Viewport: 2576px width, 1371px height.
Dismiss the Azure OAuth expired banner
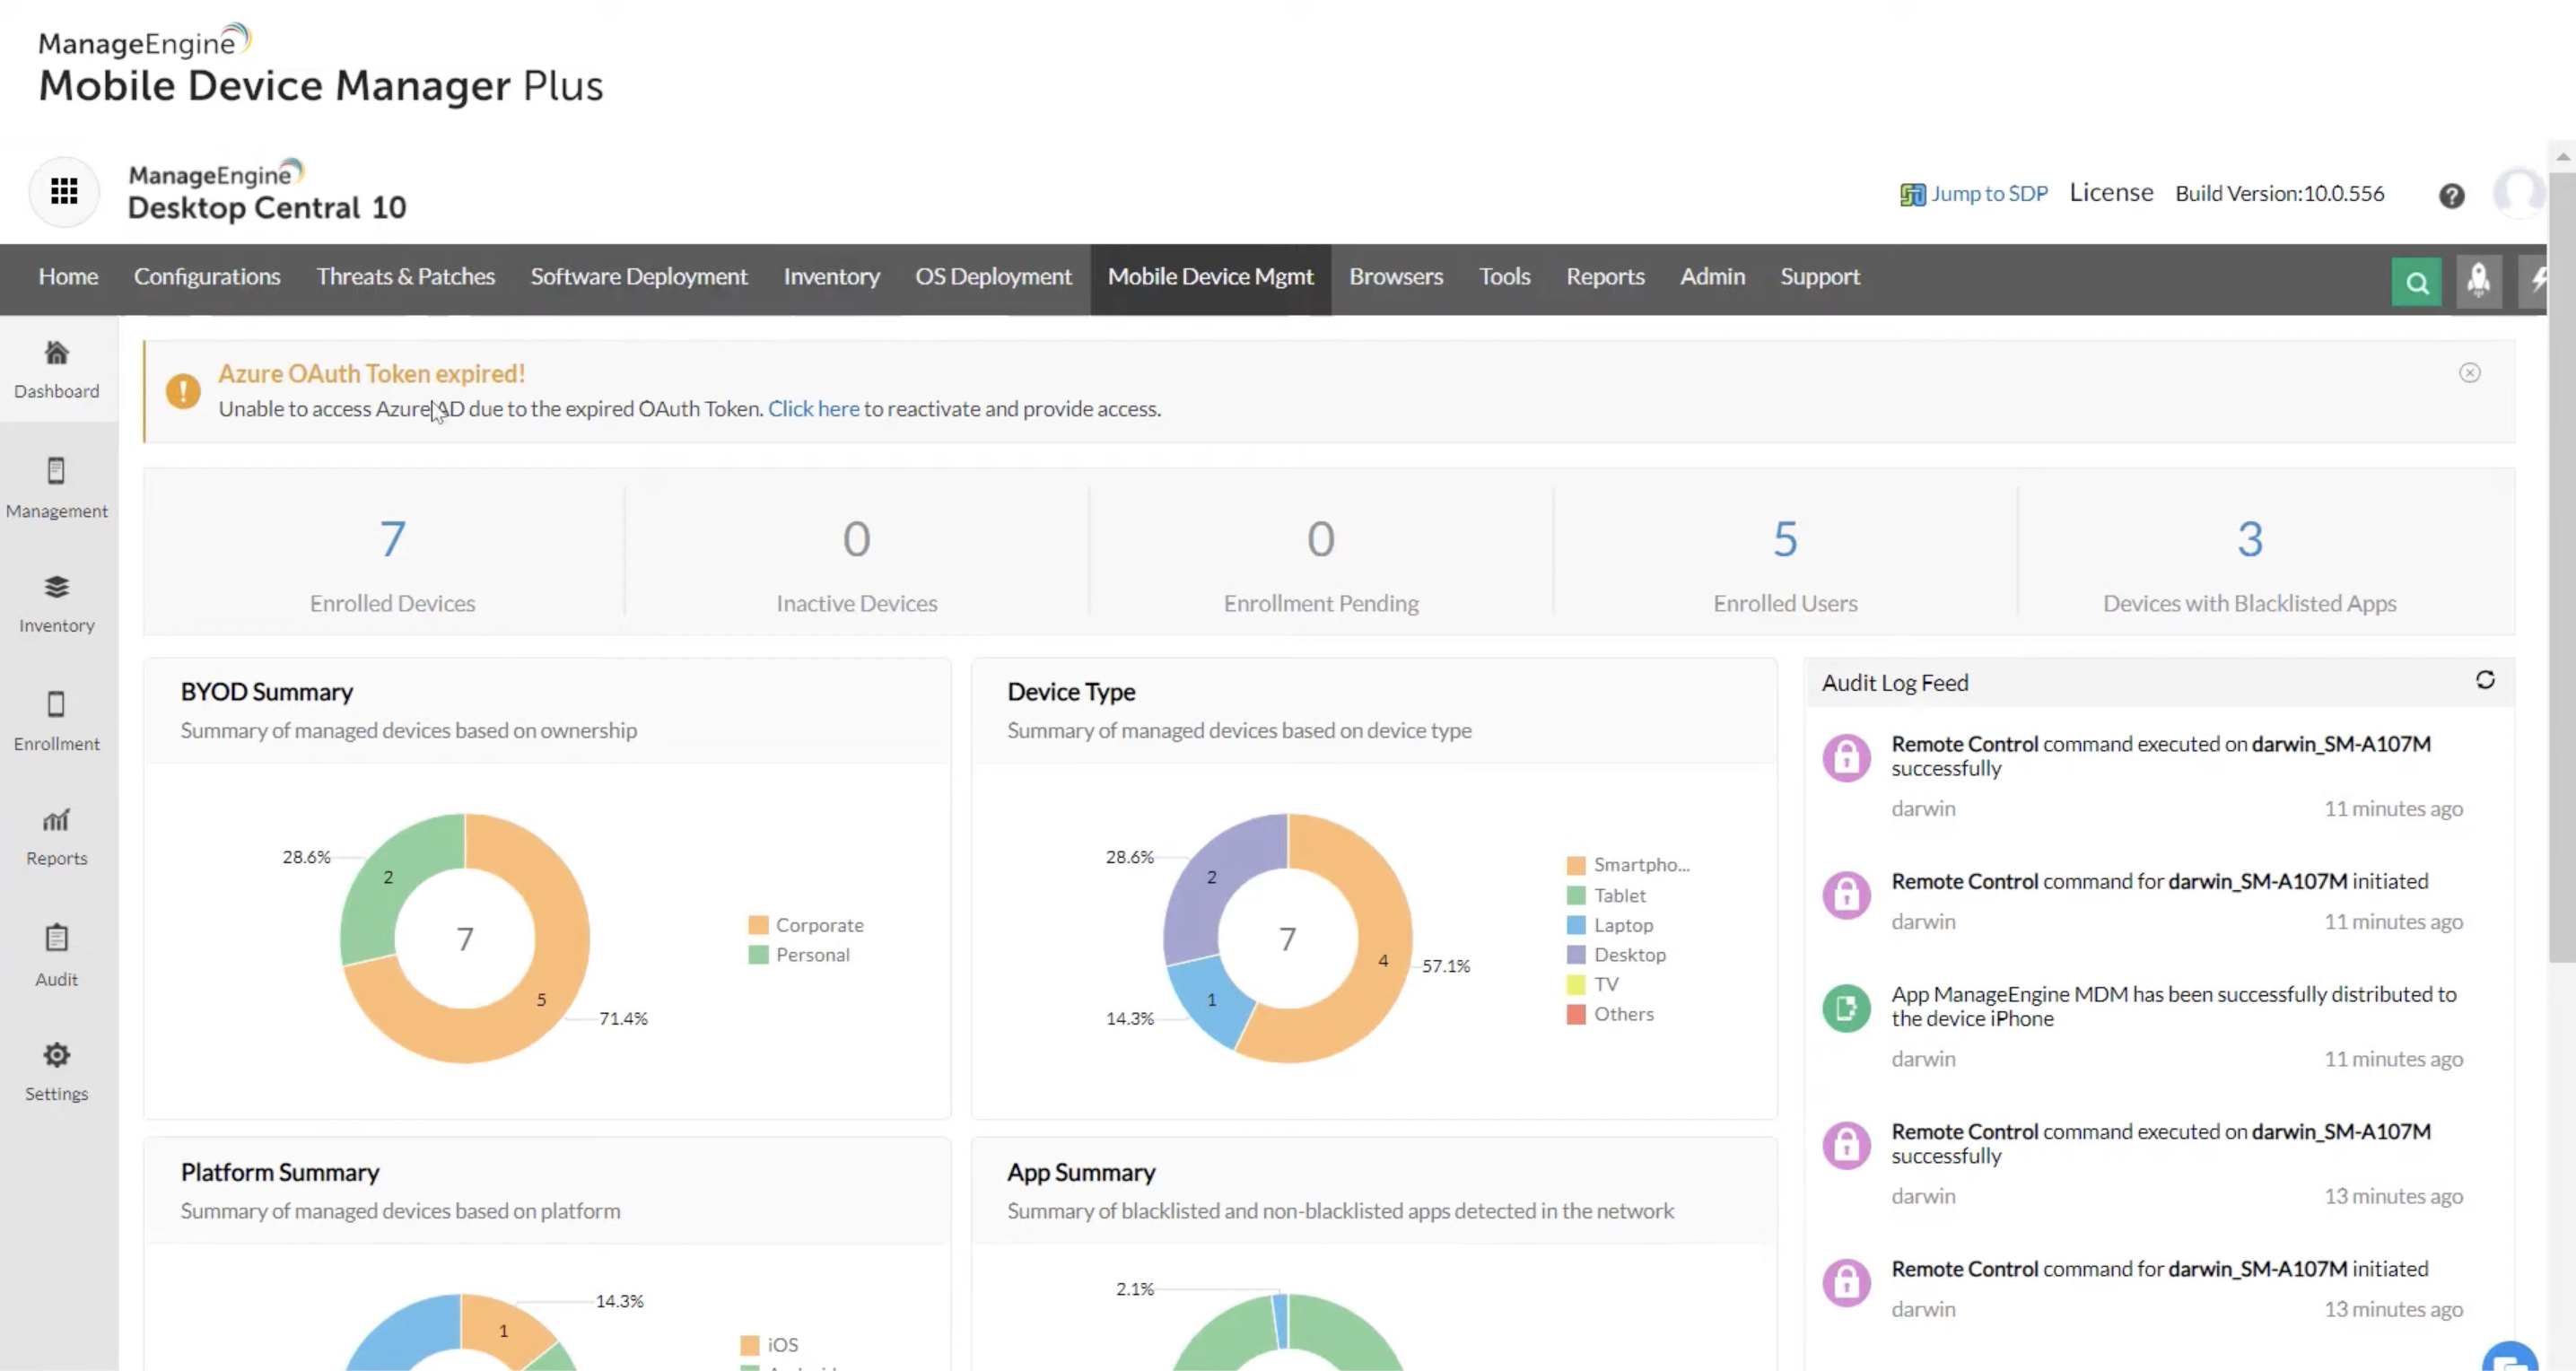2470,372
